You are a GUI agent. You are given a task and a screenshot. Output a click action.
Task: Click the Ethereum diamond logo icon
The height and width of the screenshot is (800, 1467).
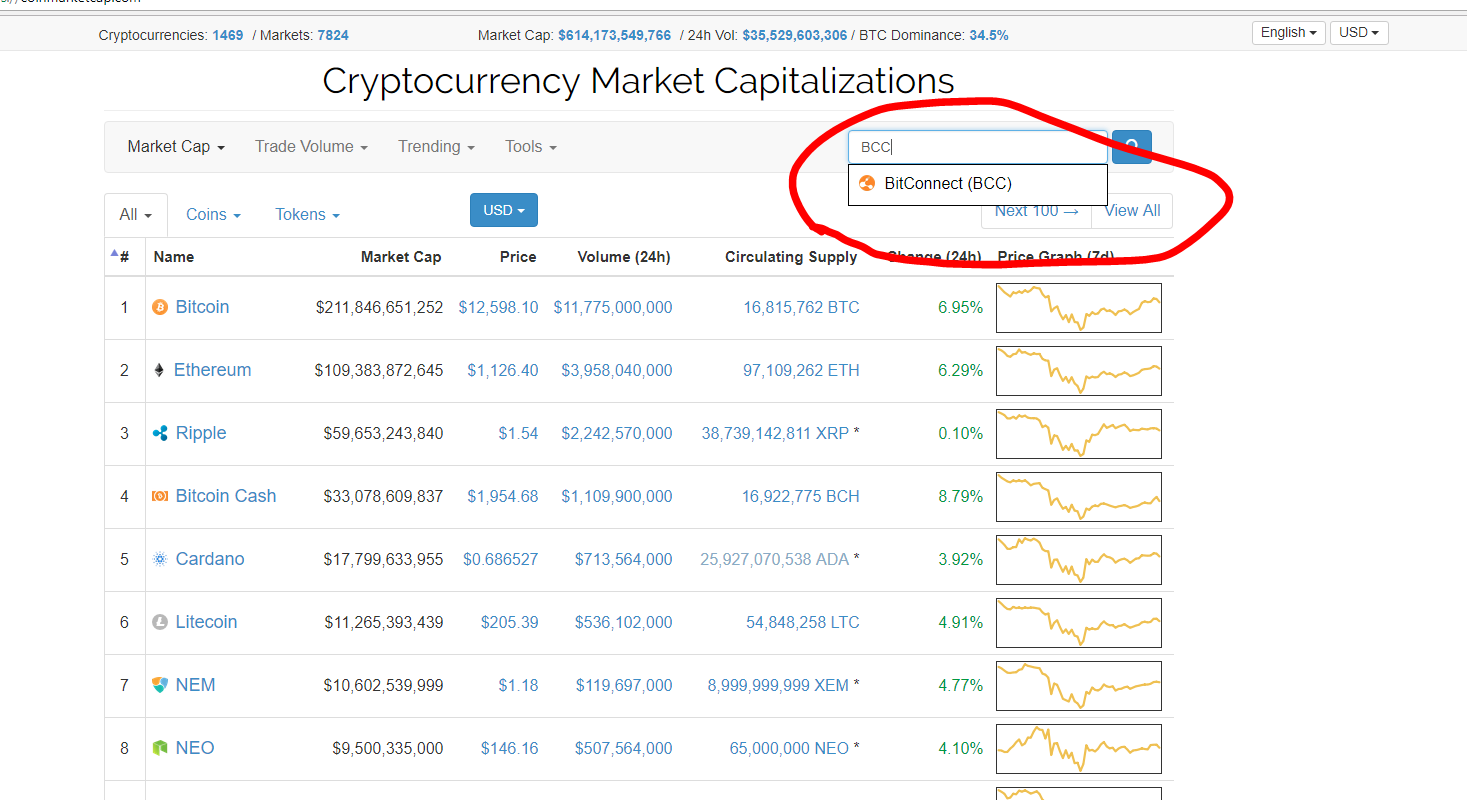pos(159,370)
